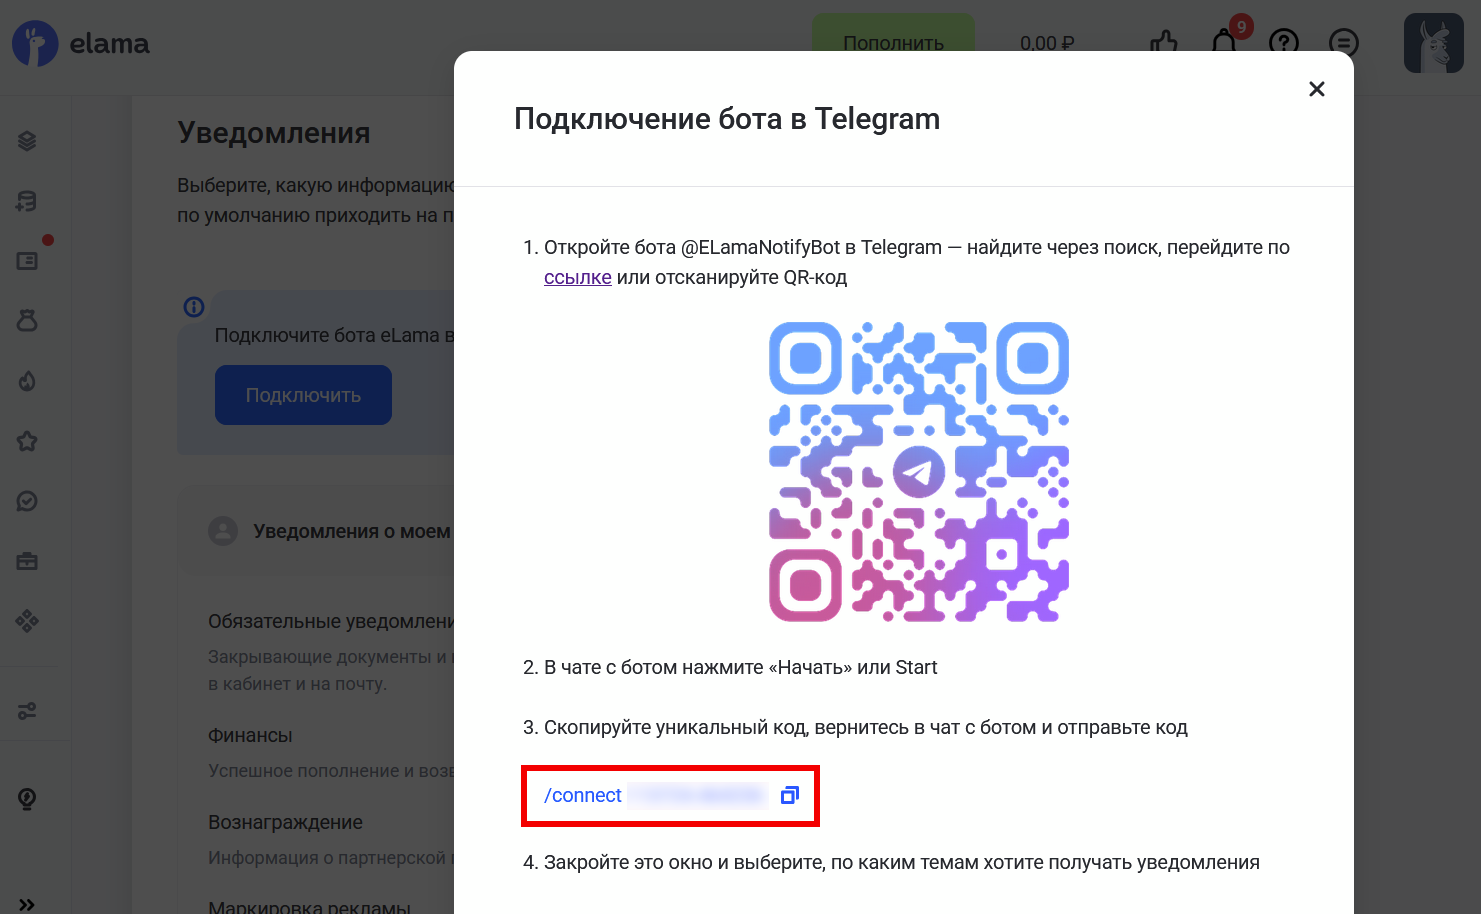The image size is (1481, 914).
Task: Click the flame icon in the sidebar
Action: coord(27,381)
